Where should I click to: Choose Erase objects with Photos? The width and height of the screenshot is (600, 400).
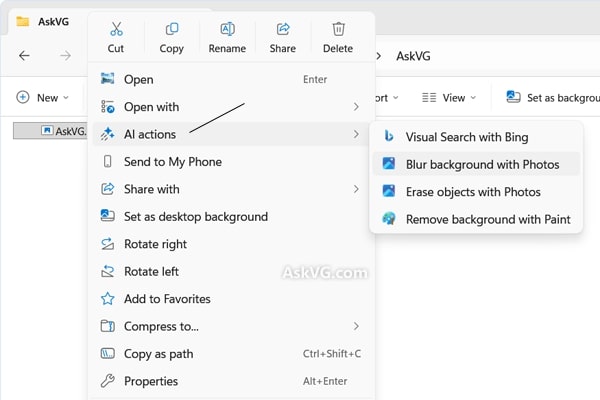click(476, 192)
